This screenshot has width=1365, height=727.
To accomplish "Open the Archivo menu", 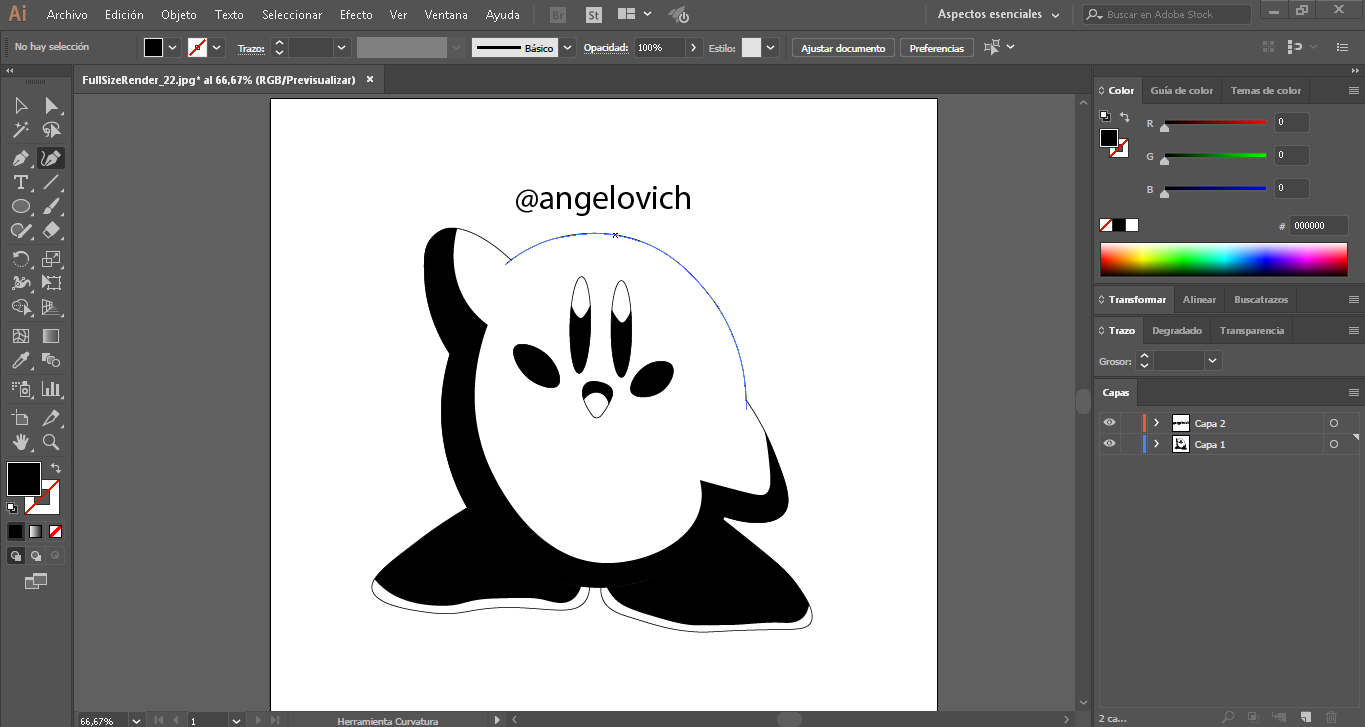I will 67,15.
